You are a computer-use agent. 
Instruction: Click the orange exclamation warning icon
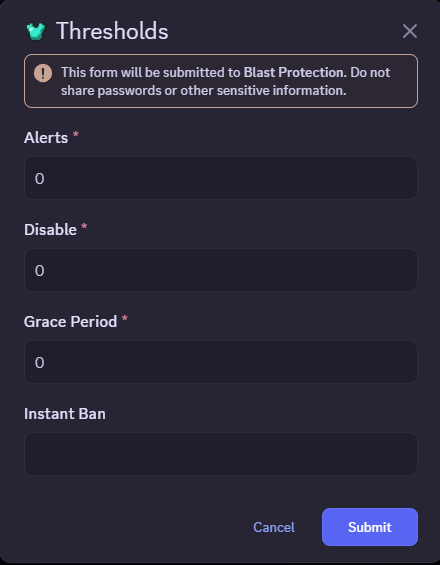43,73
